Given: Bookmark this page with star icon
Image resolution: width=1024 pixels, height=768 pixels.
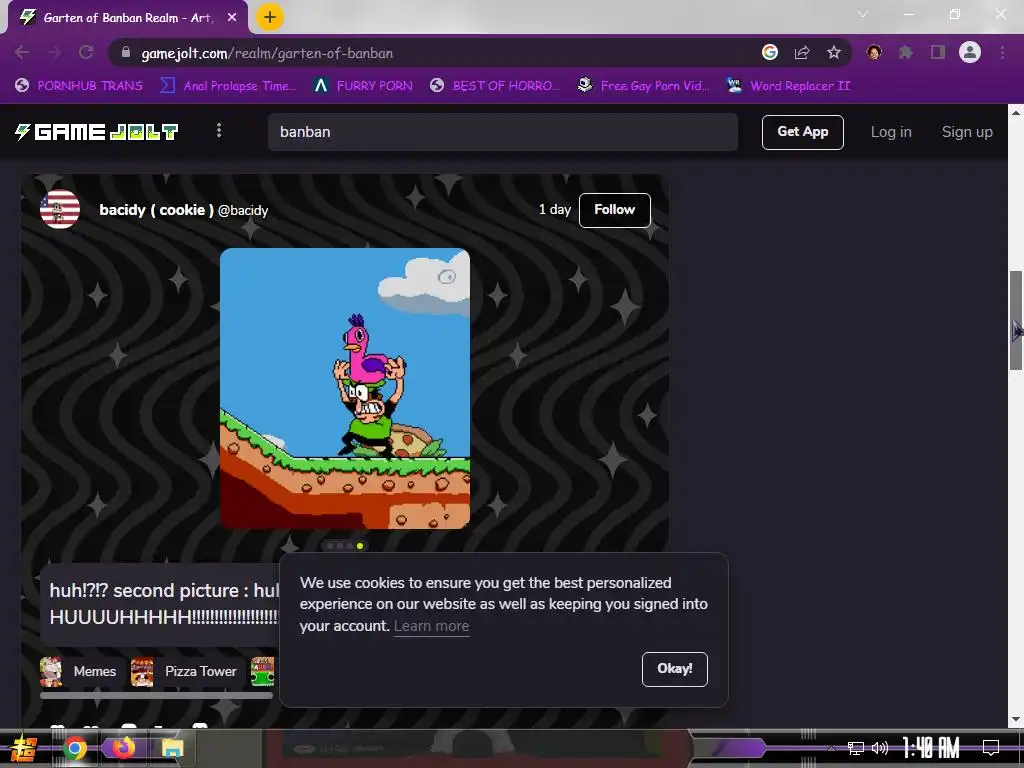Looking at the screenshot, I should point(834,53).
